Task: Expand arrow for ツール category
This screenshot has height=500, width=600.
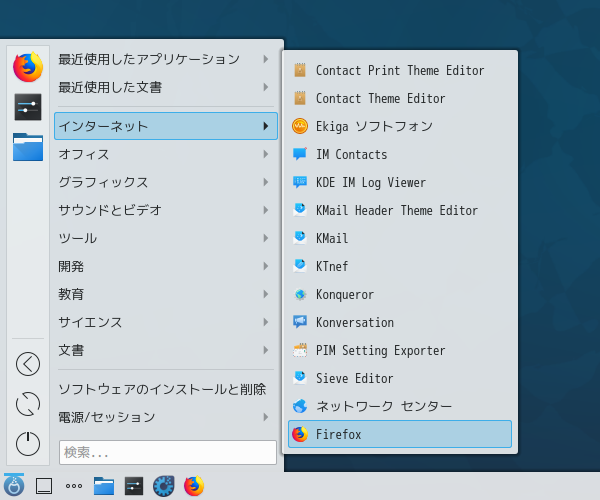Action: pos(266,238)
